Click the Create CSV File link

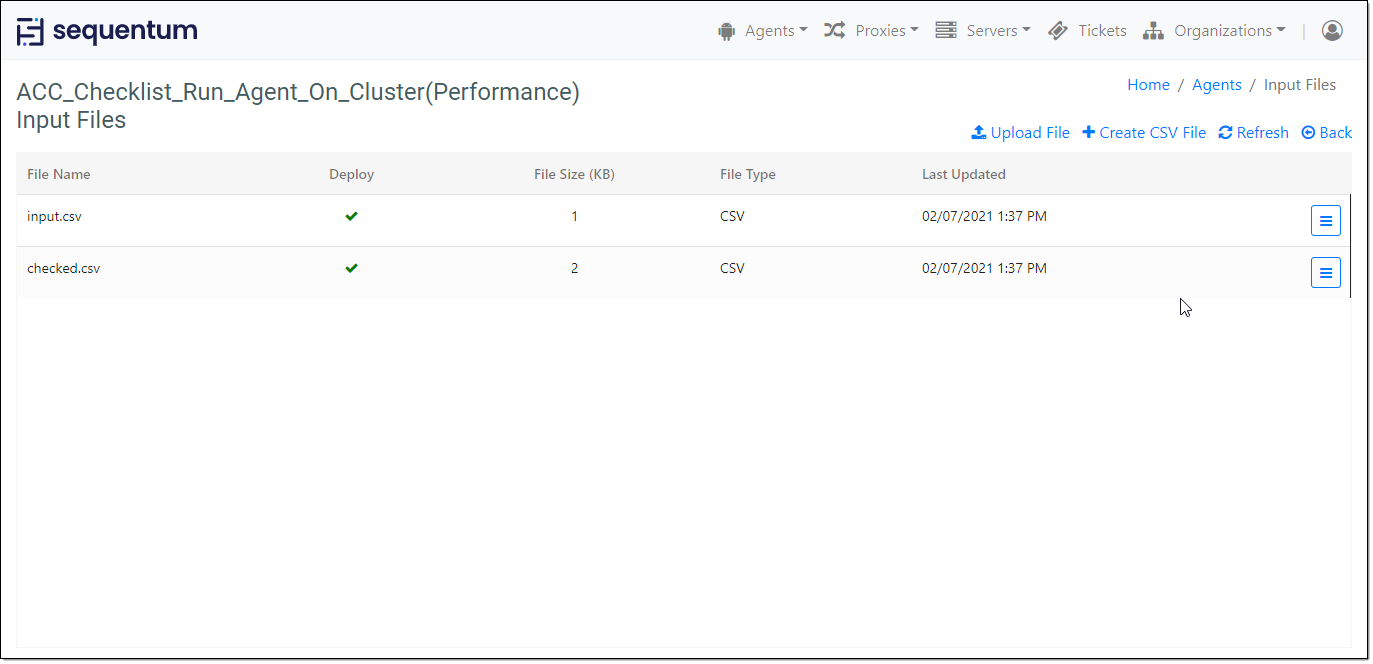(1144, 133)
